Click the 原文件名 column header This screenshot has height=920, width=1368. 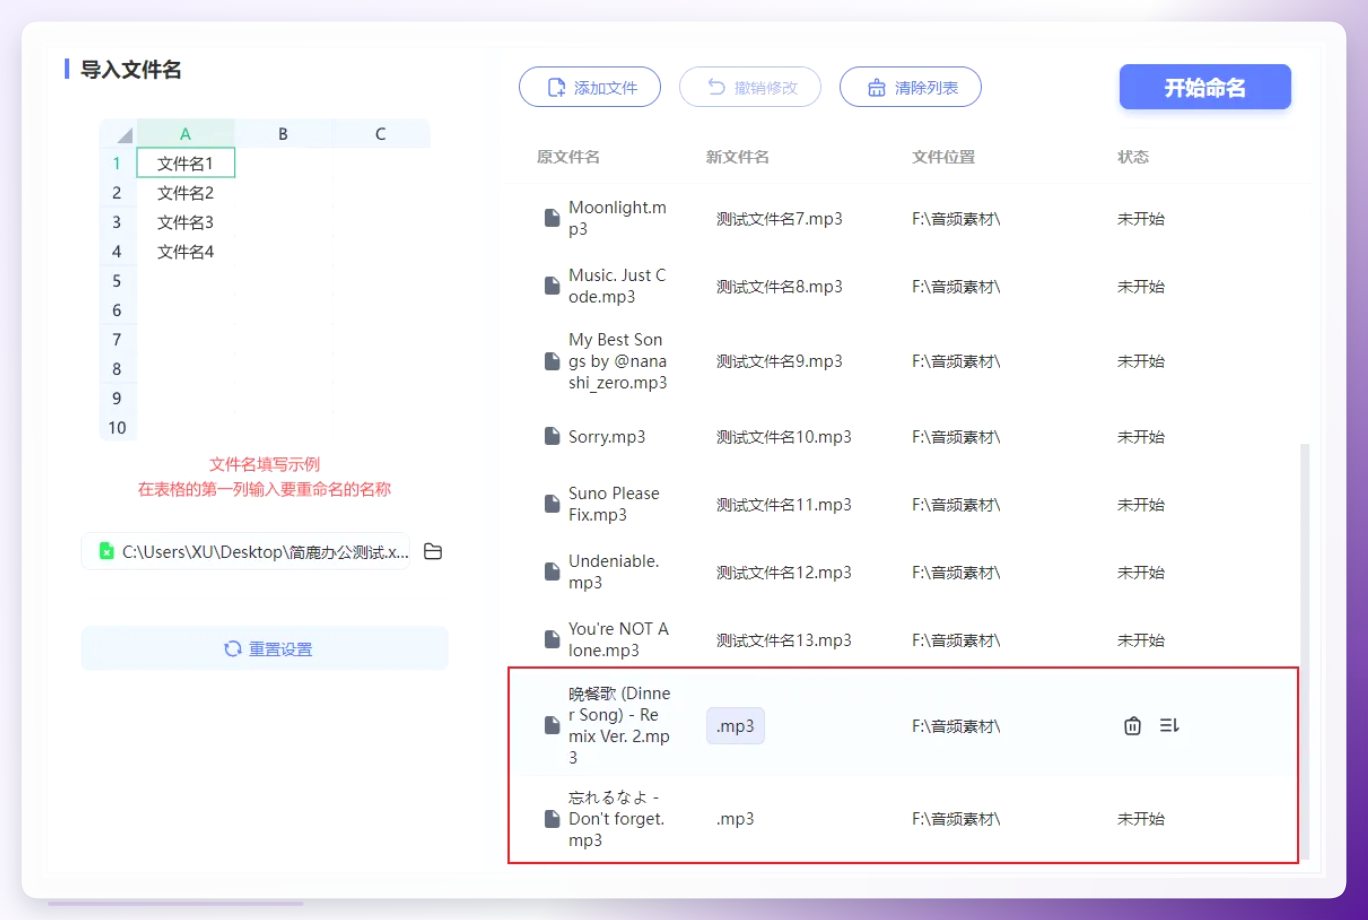tap(568, 157)
